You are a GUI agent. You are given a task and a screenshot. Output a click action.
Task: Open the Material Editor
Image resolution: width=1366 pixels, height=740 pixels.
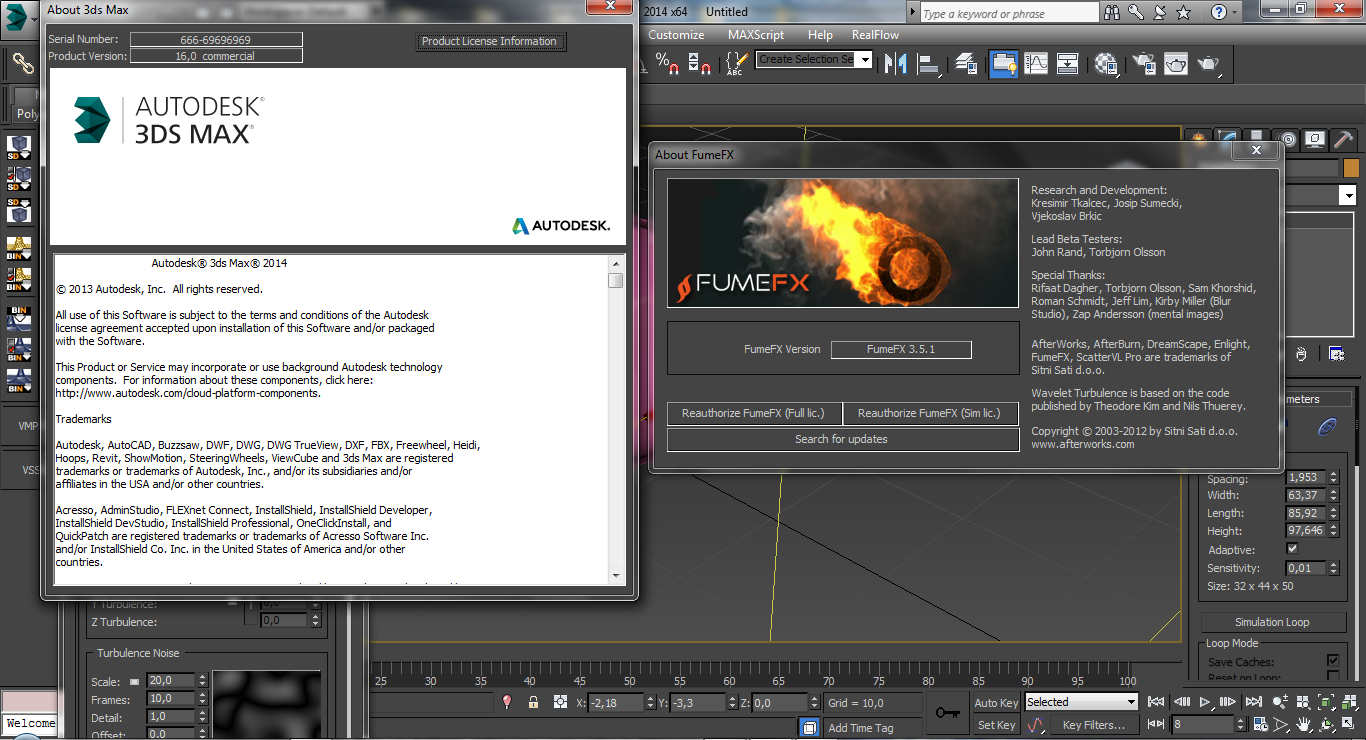[x=1106, y=63]
